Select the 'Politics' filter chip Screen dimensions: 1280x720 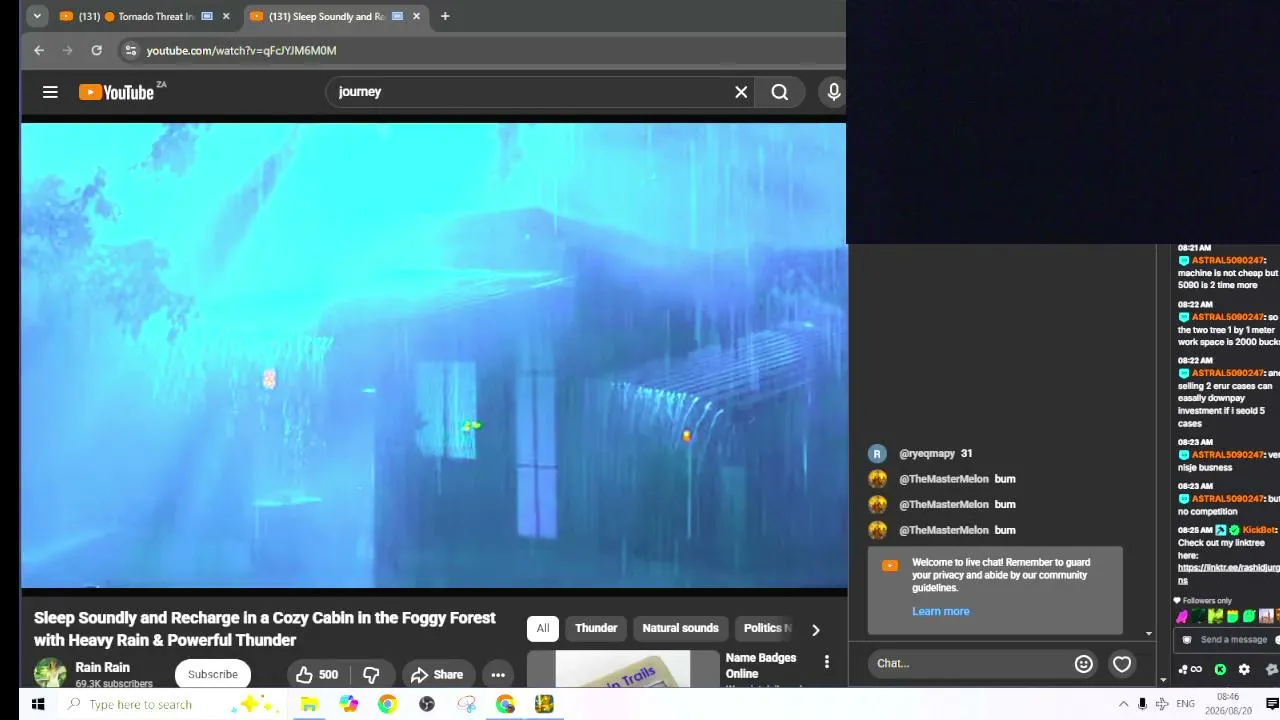tap(765, 628)
